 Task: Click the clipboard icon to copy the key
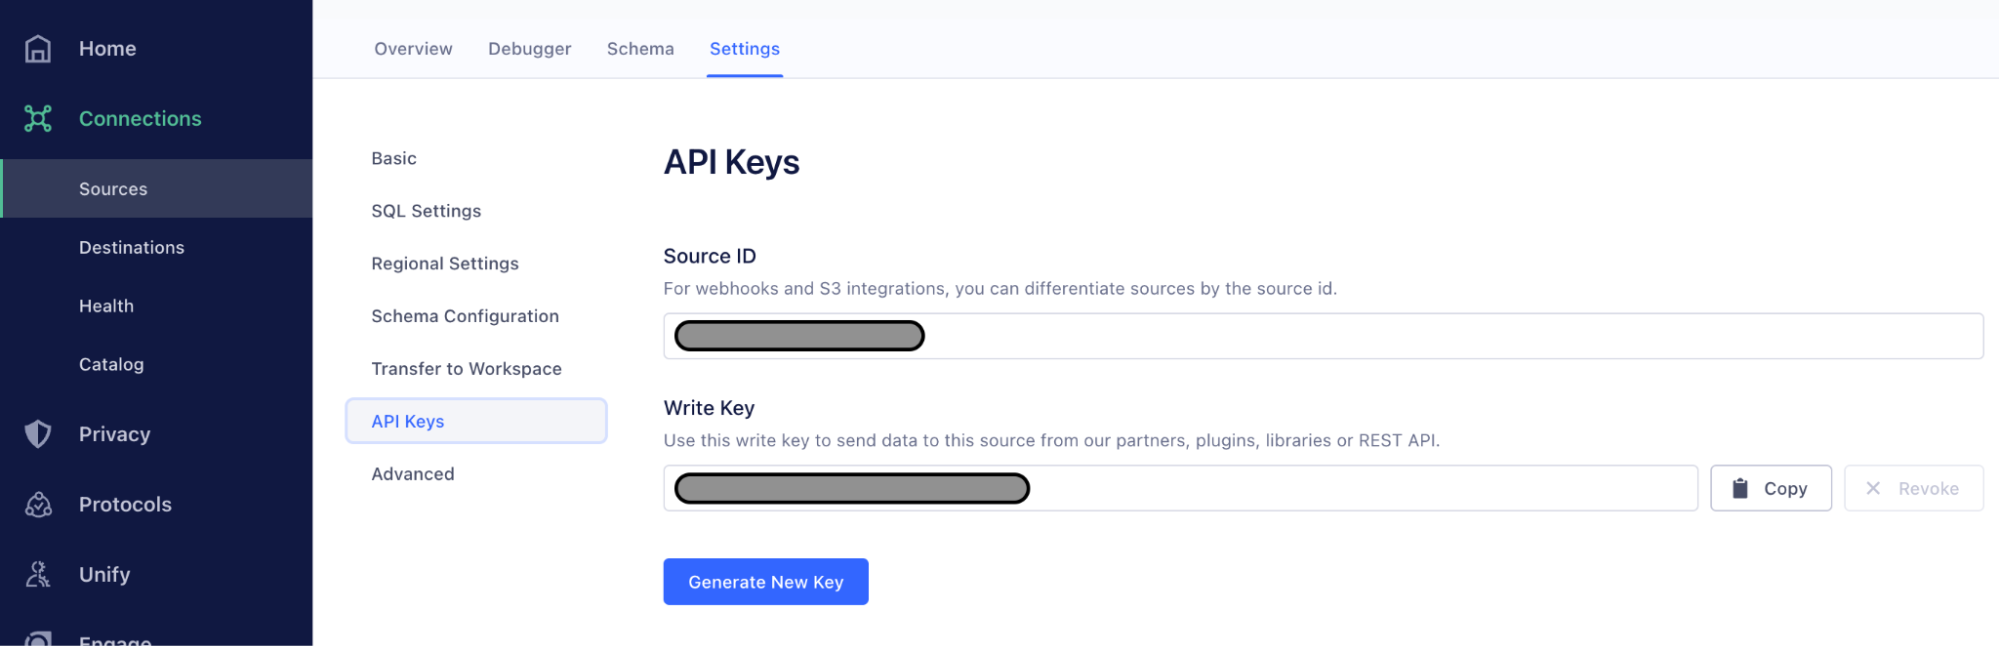click(x=1741, y=488)
